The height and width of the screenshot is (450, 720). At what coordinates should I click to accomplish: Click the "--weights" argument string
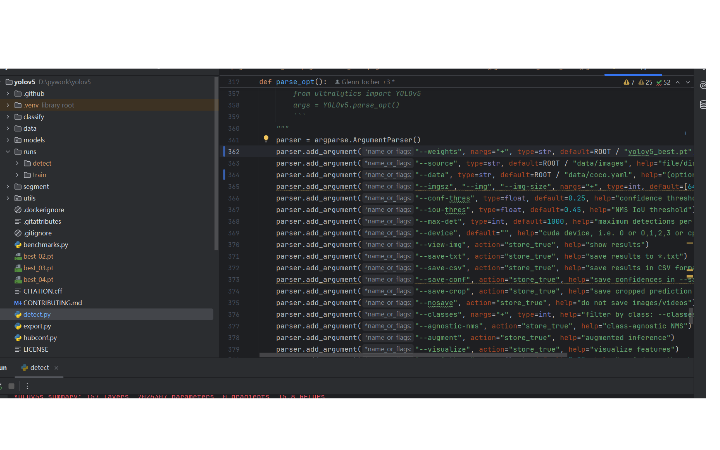click(437, 152)
